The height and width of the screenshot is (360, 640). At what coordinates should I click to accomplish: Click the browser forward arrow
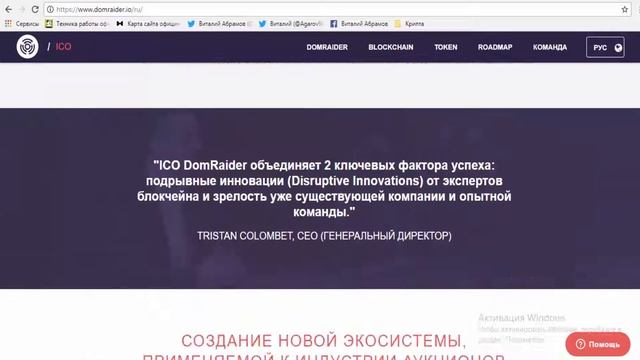(x=22, y=9)
